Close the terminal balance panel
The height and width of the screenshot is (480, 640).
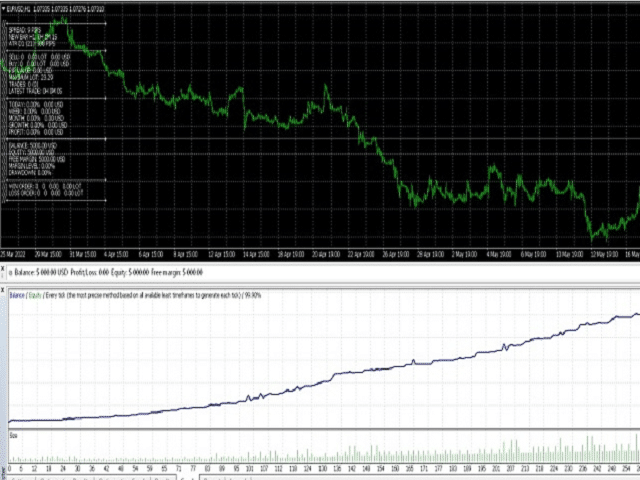click(x=2, y=269)
